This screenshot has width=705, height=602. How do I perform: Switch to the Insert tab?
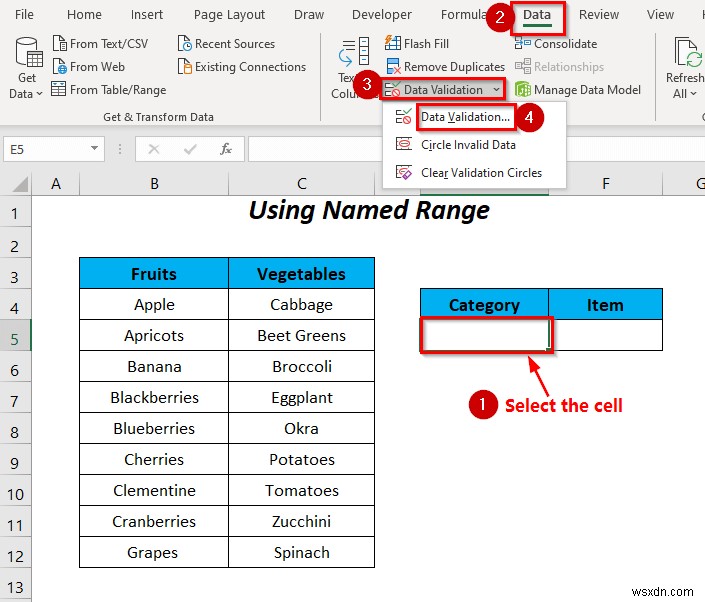pyautogui.click(x=147, y=15)
